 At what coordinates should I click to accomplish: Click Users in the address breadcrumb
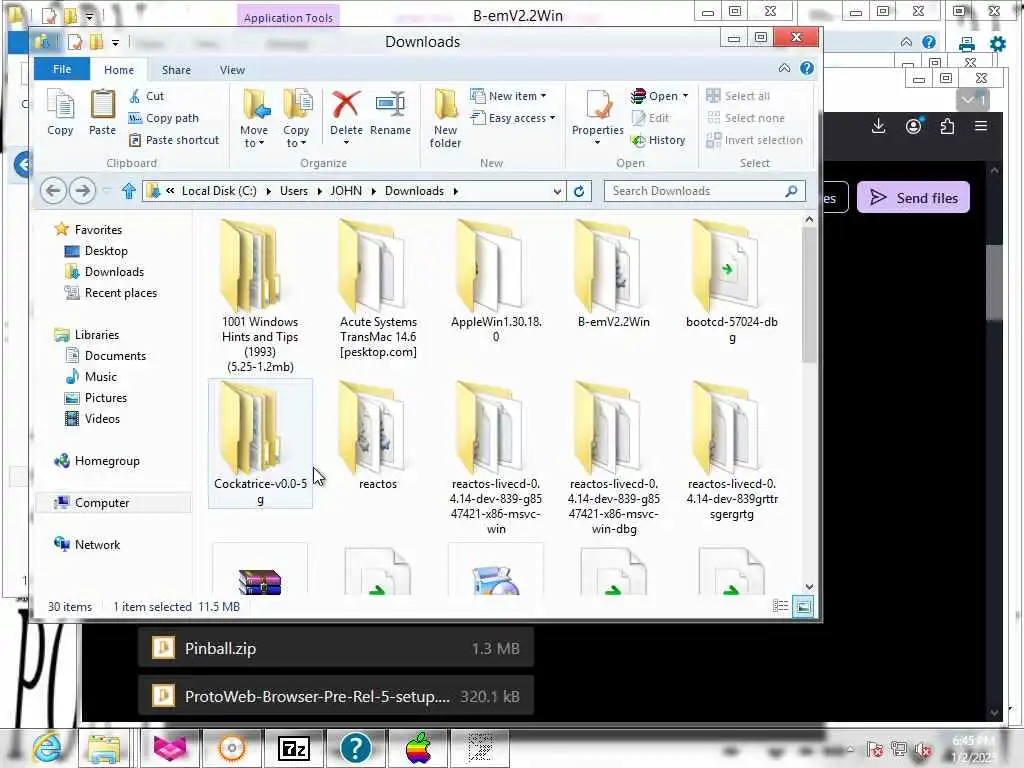coord(293,191)
